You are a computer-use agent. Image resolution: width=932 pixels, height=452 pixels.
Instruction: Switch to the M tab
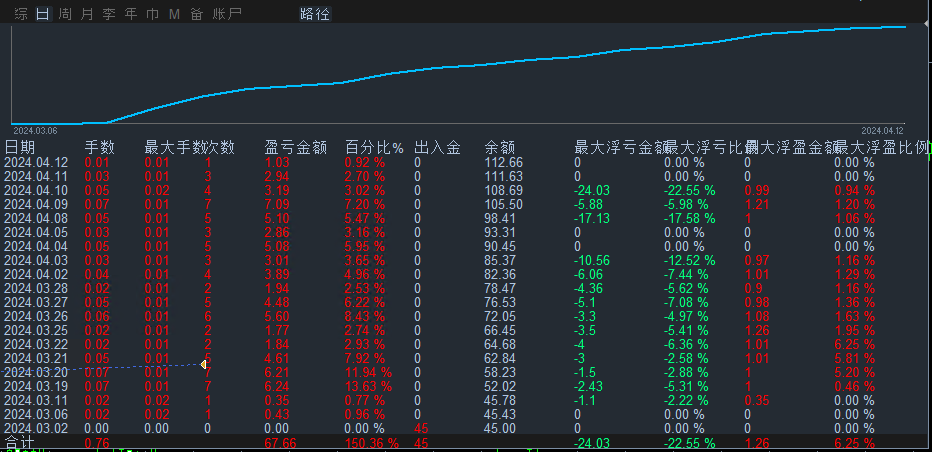(174, 14)
